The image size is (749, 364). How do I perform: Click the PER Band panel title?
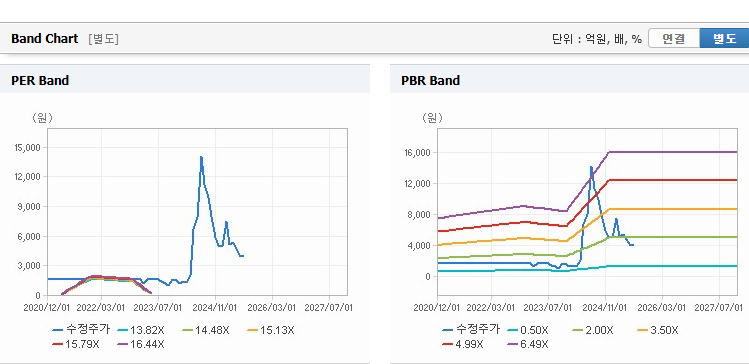pyautogui.click(x=40, y=80)
